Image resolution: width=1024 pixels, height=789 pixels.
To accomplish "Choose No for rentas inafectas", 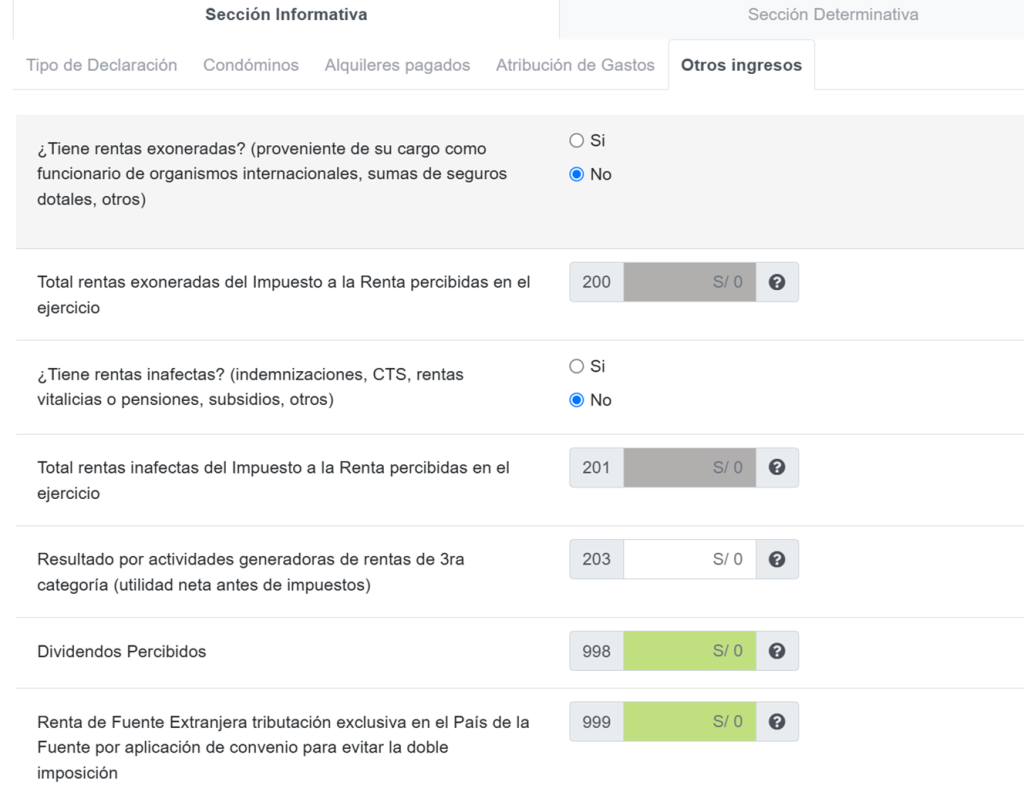I will tap(576, 400).
